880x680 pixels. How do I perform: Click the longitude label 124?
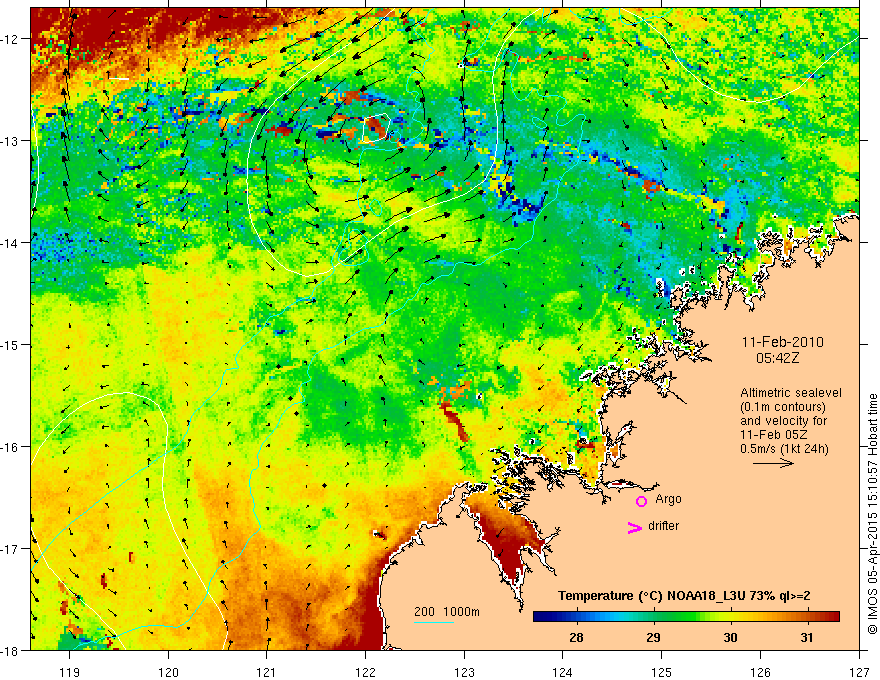563,672
